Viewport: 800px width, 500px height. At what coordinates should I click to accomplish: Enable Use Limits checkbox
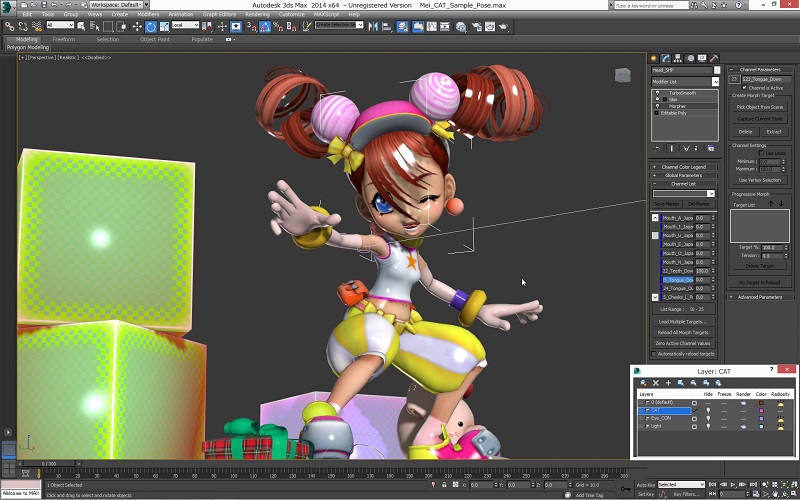pos(761,153)
